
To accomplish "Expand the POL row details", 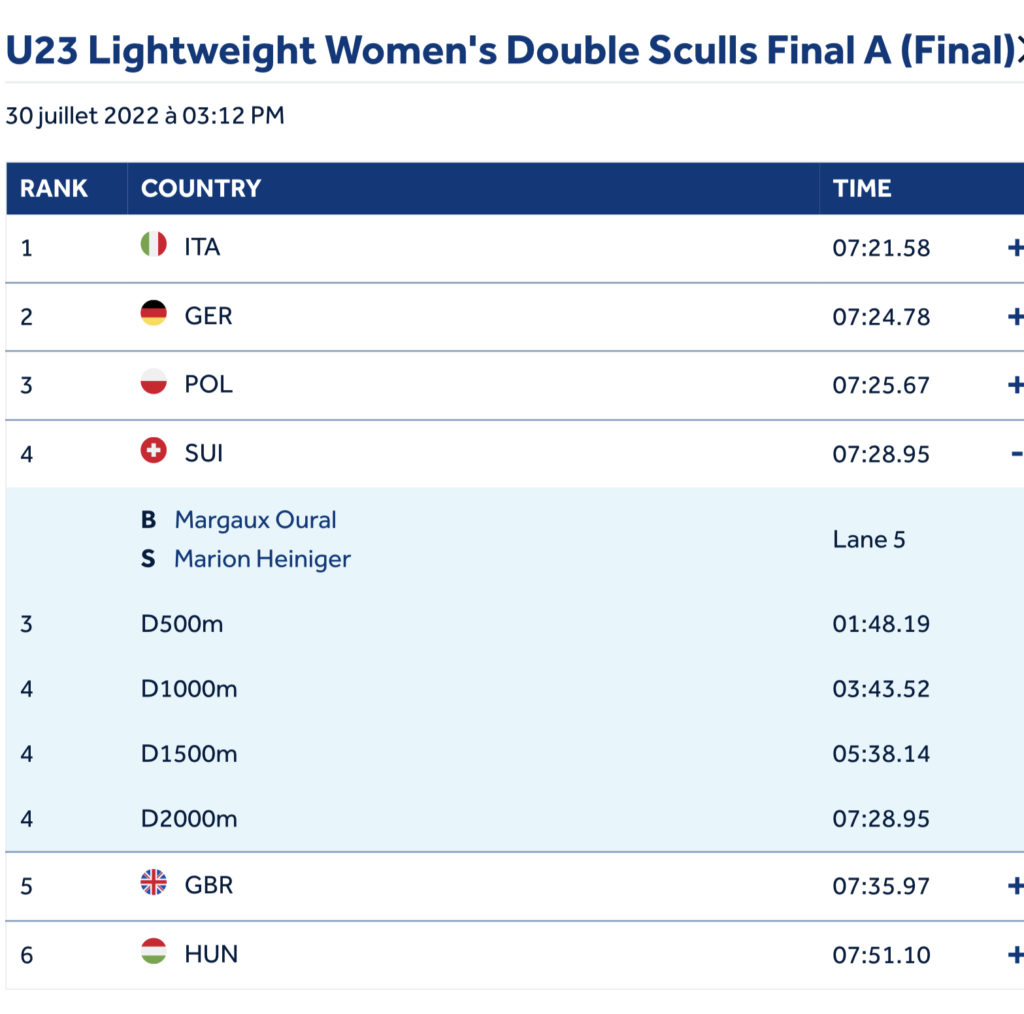I will [x=1014, y=385].
